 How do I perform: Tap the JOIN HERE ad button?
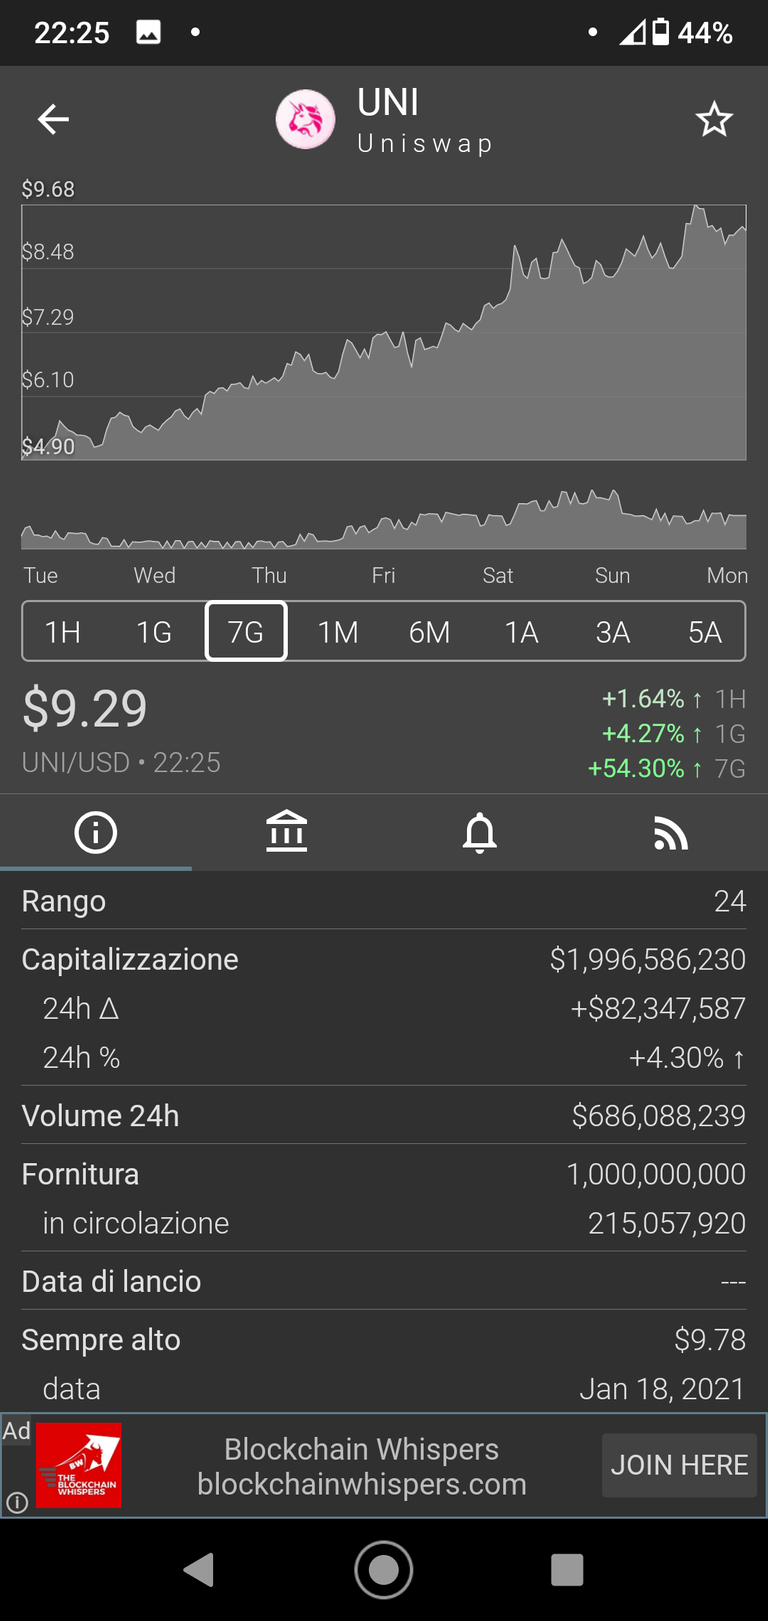point(679,1465)
